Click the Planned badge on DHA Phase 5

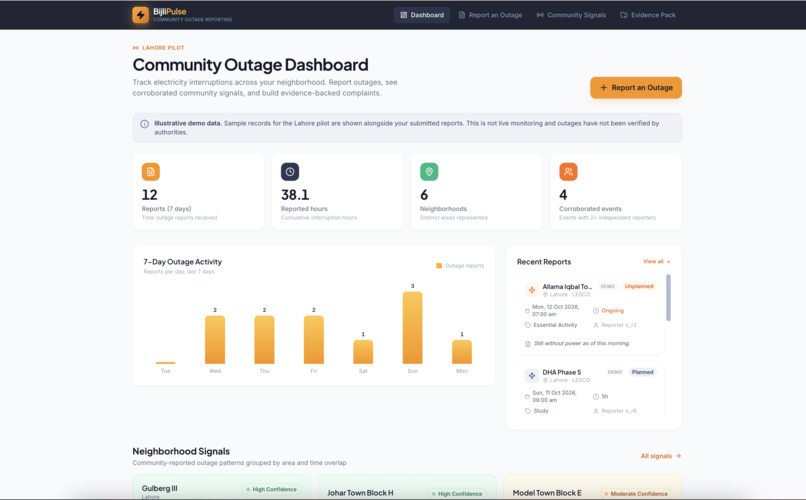tap(643, 372)
